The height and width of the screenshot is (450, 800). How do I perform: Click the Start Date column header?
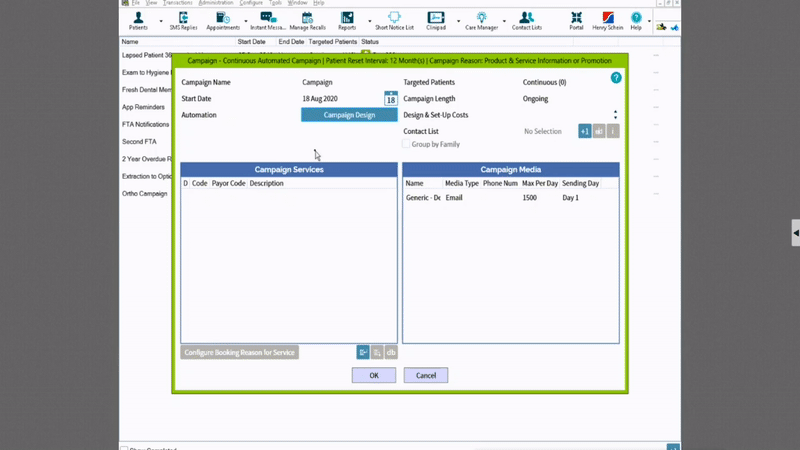(252, 42)
